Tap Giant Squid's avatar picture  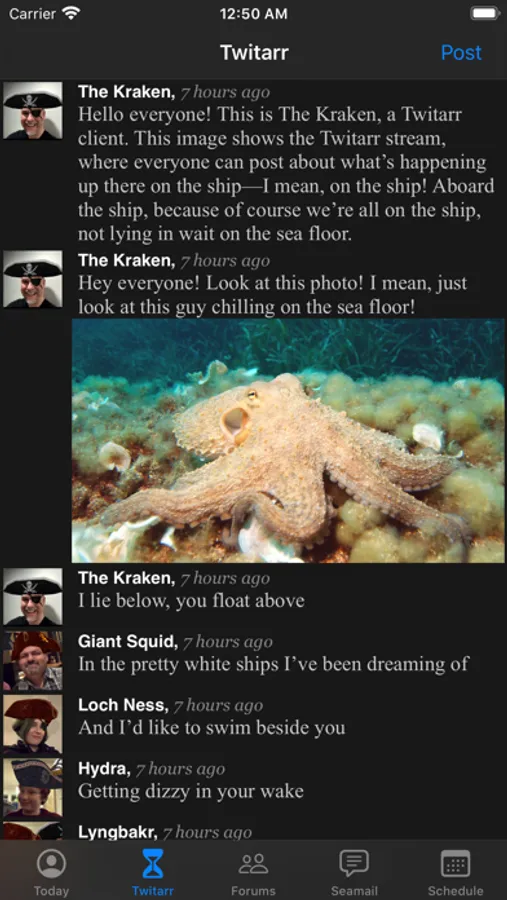coord(33,661)
